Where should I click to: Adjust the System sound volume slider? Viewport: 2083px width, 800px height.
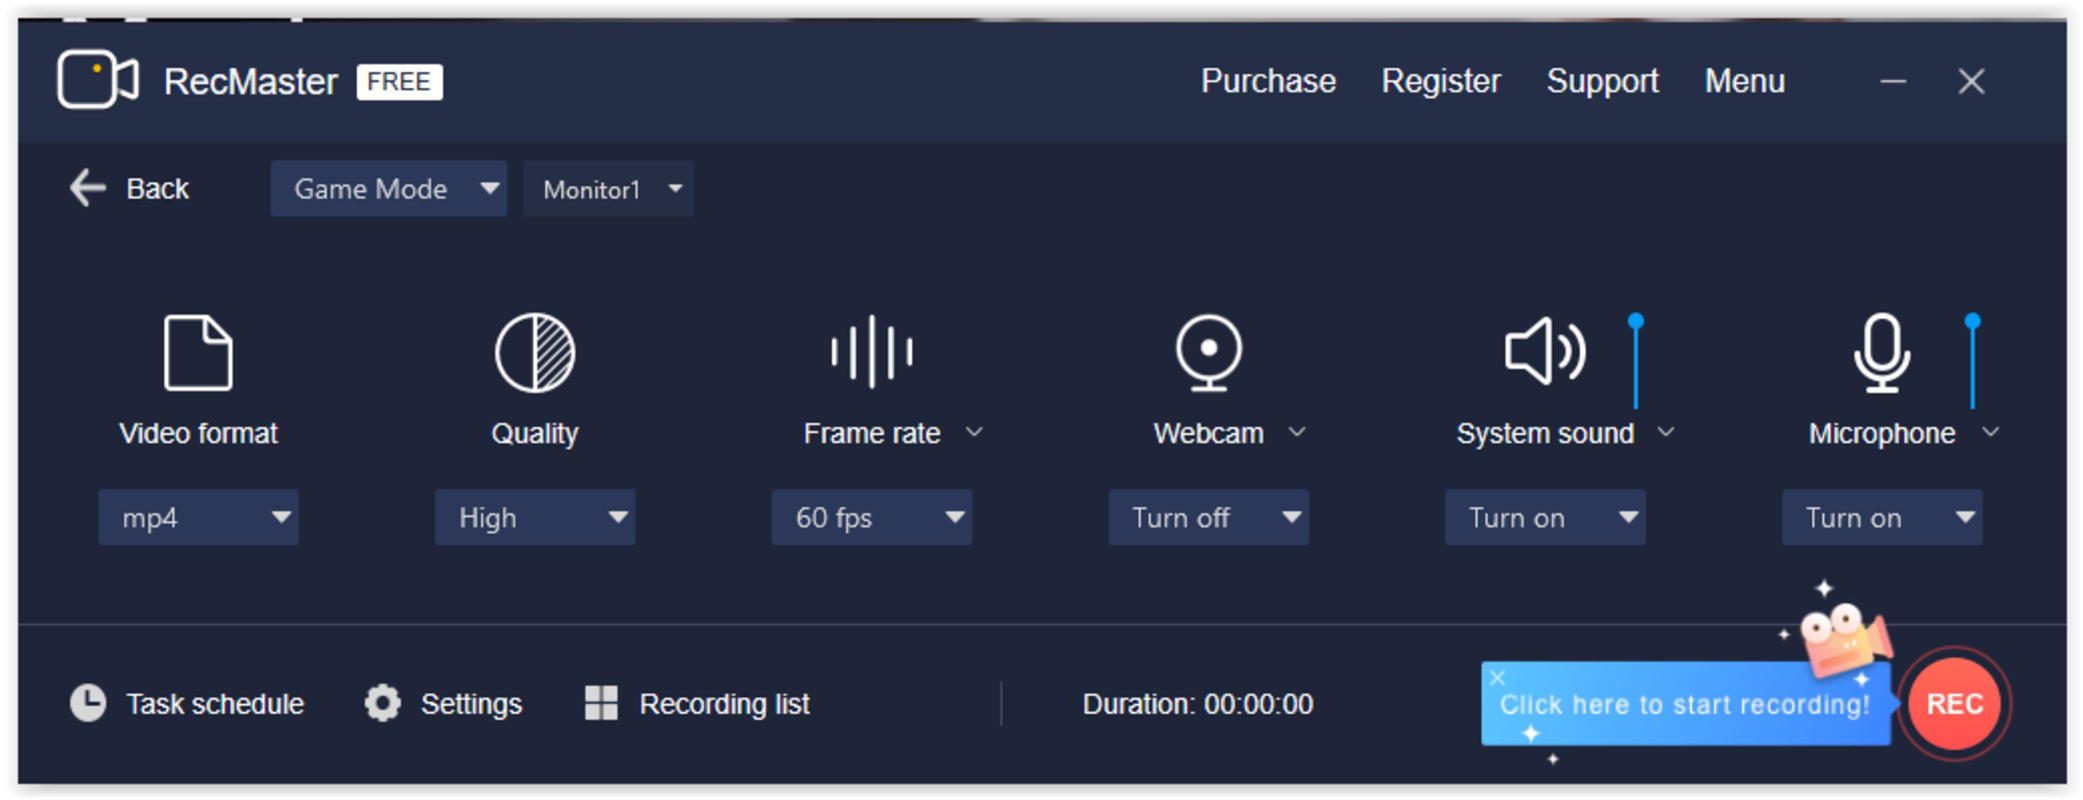1636,361
